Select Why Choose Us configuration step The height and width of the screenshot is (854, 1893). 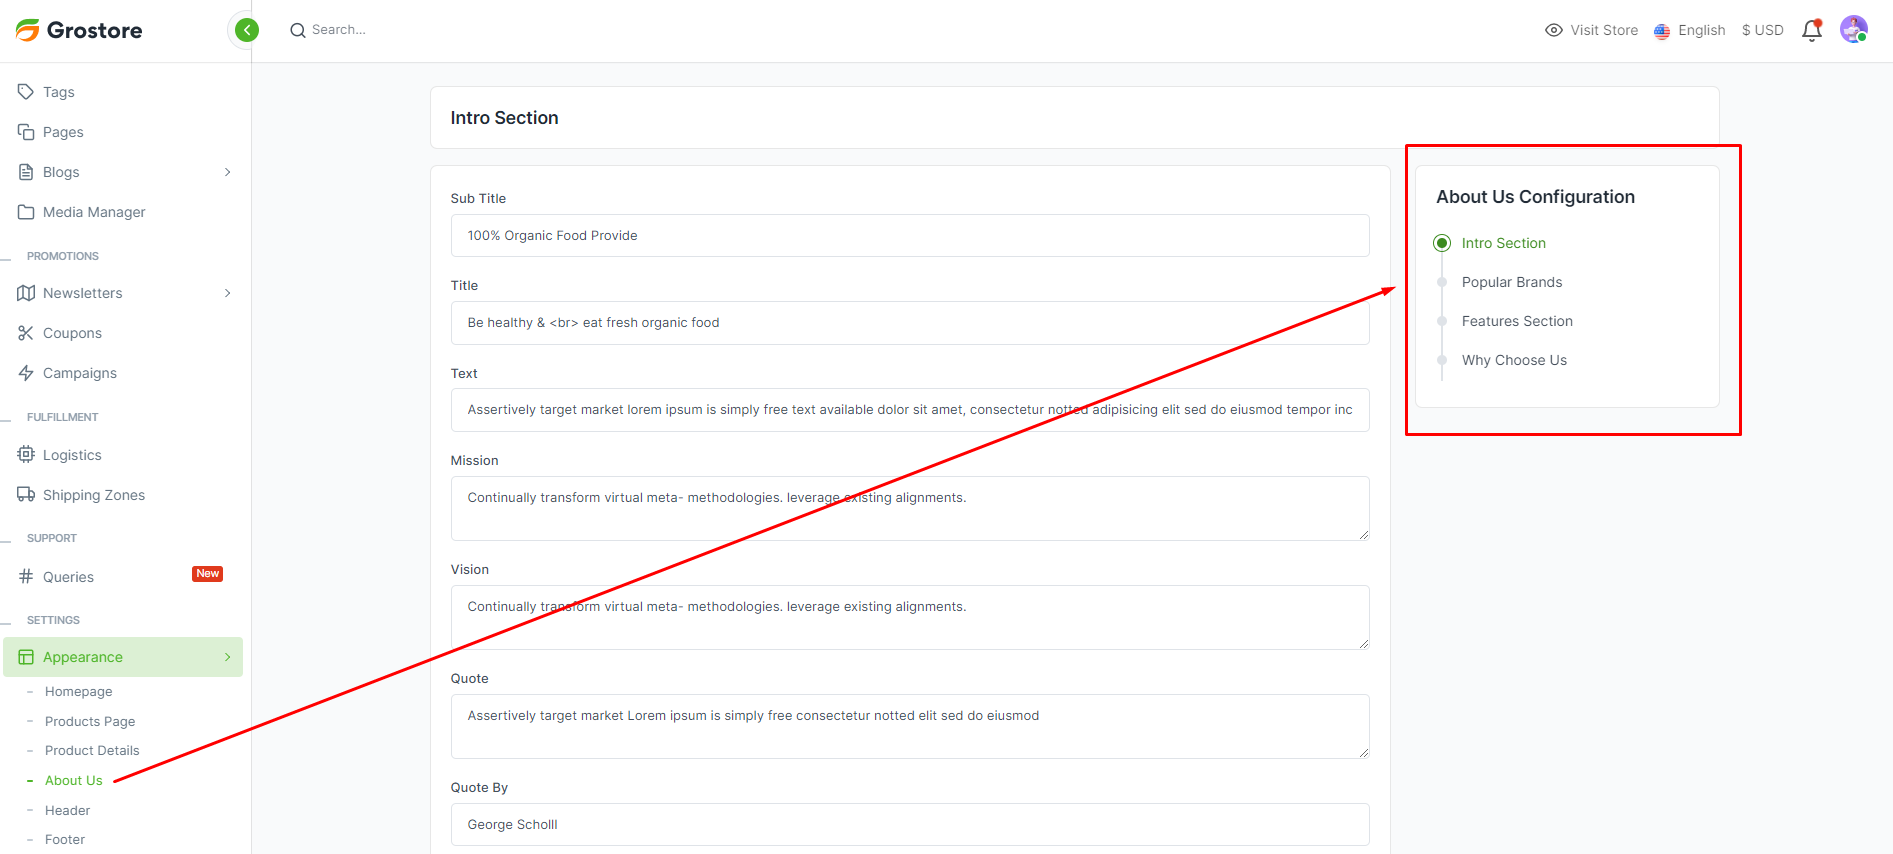point(1513,360)
